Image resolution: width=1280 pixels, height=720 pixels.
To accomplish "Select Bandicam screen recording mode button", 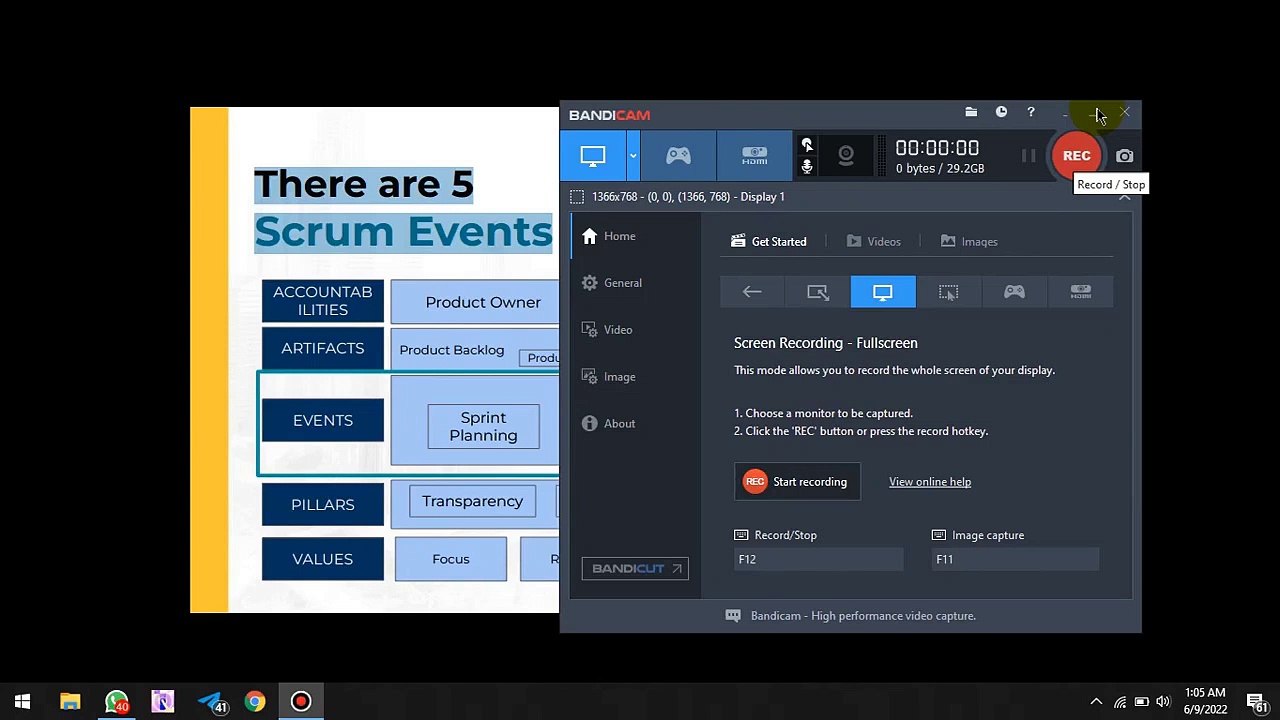I will pos(593,156).
